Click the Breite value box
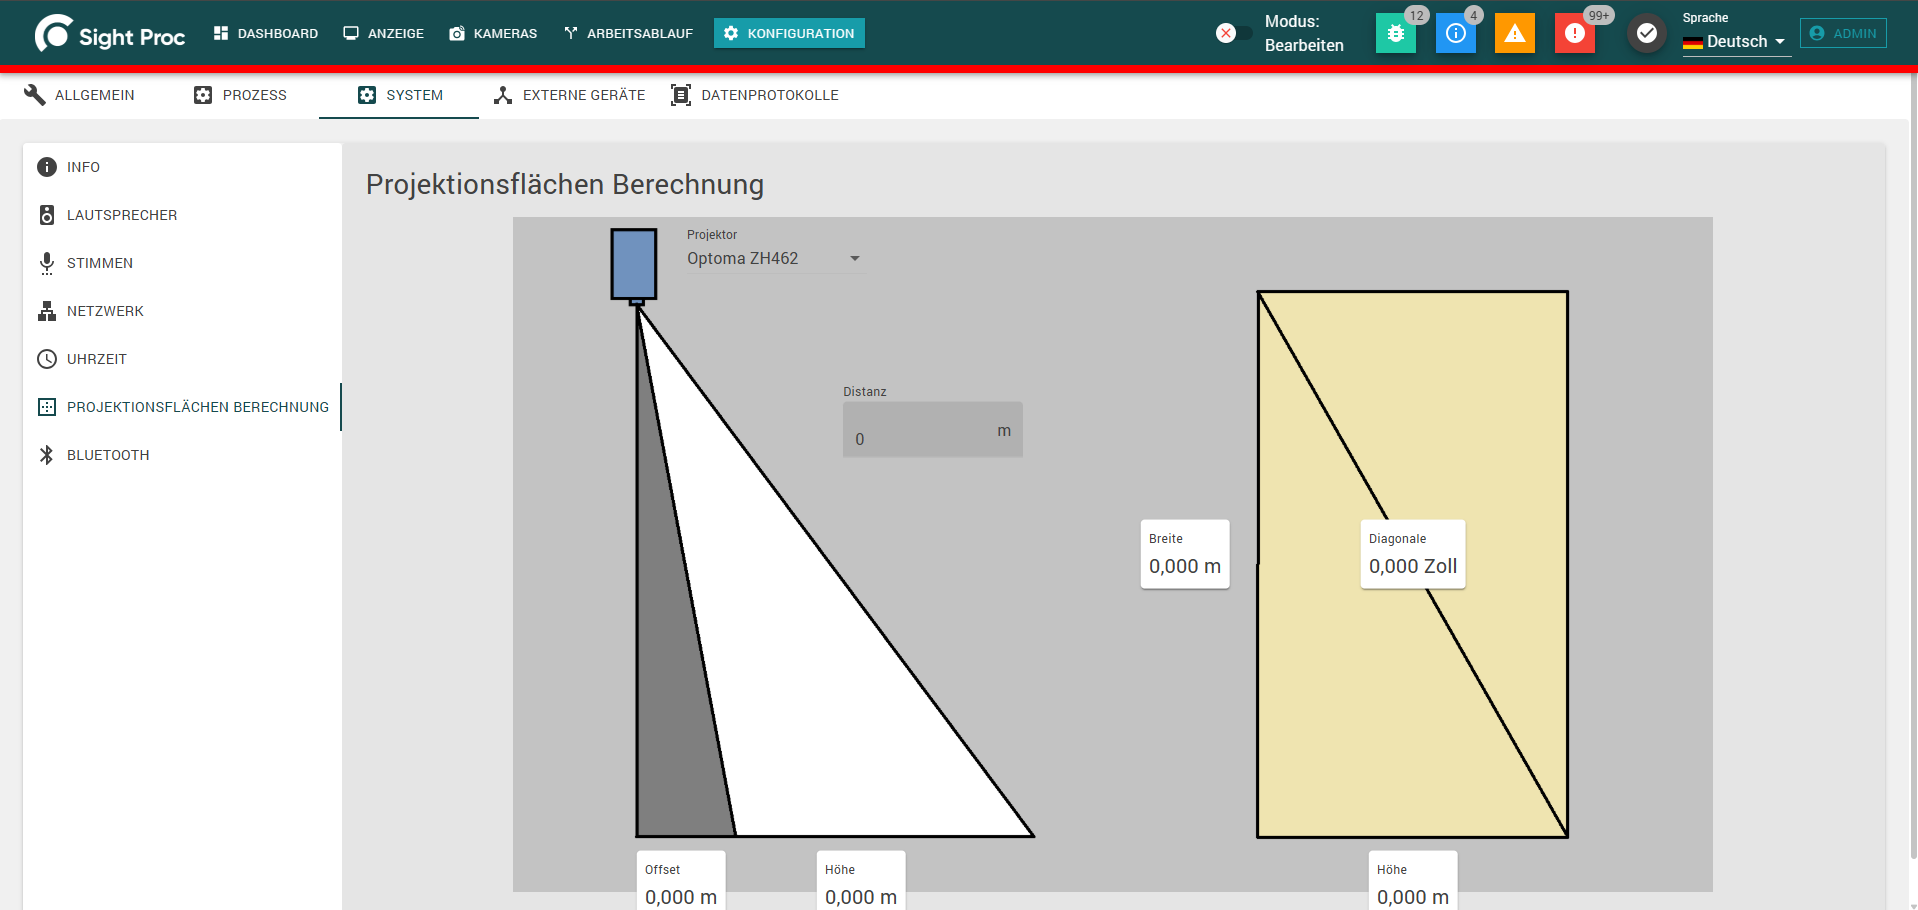Viewport: 1918px width, 910px height. 1185,554
